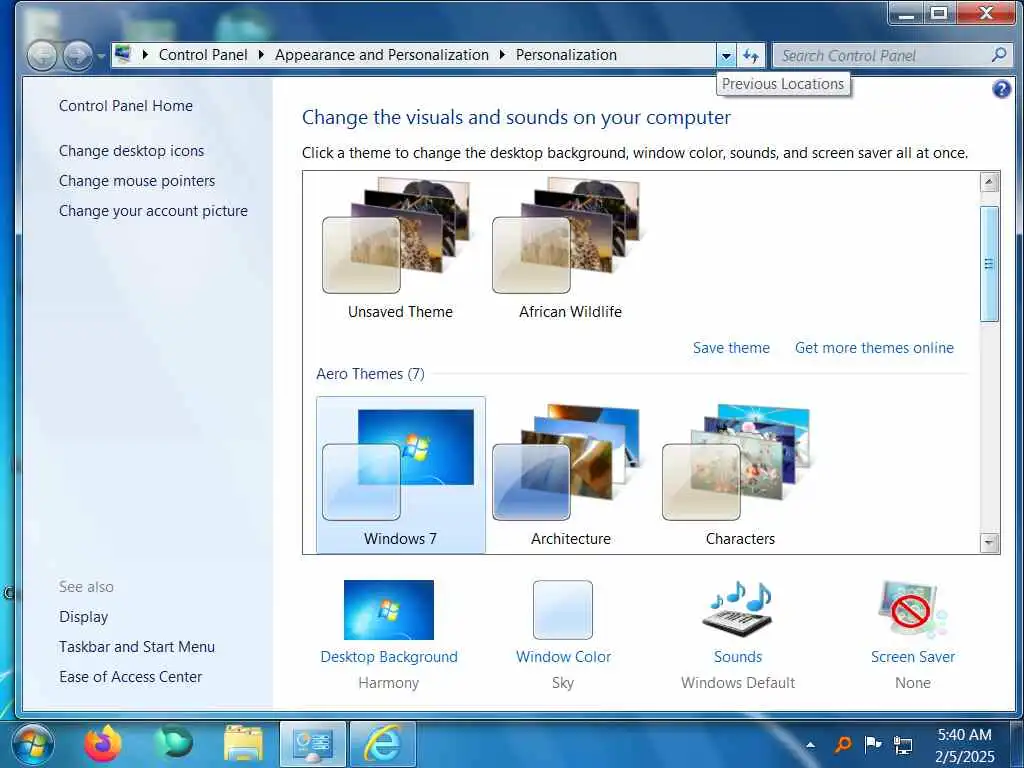Switch to Control Panel taskbar button
This screenshot has height=768, width=1024.
pyautogui.click(x=313, y=744)
